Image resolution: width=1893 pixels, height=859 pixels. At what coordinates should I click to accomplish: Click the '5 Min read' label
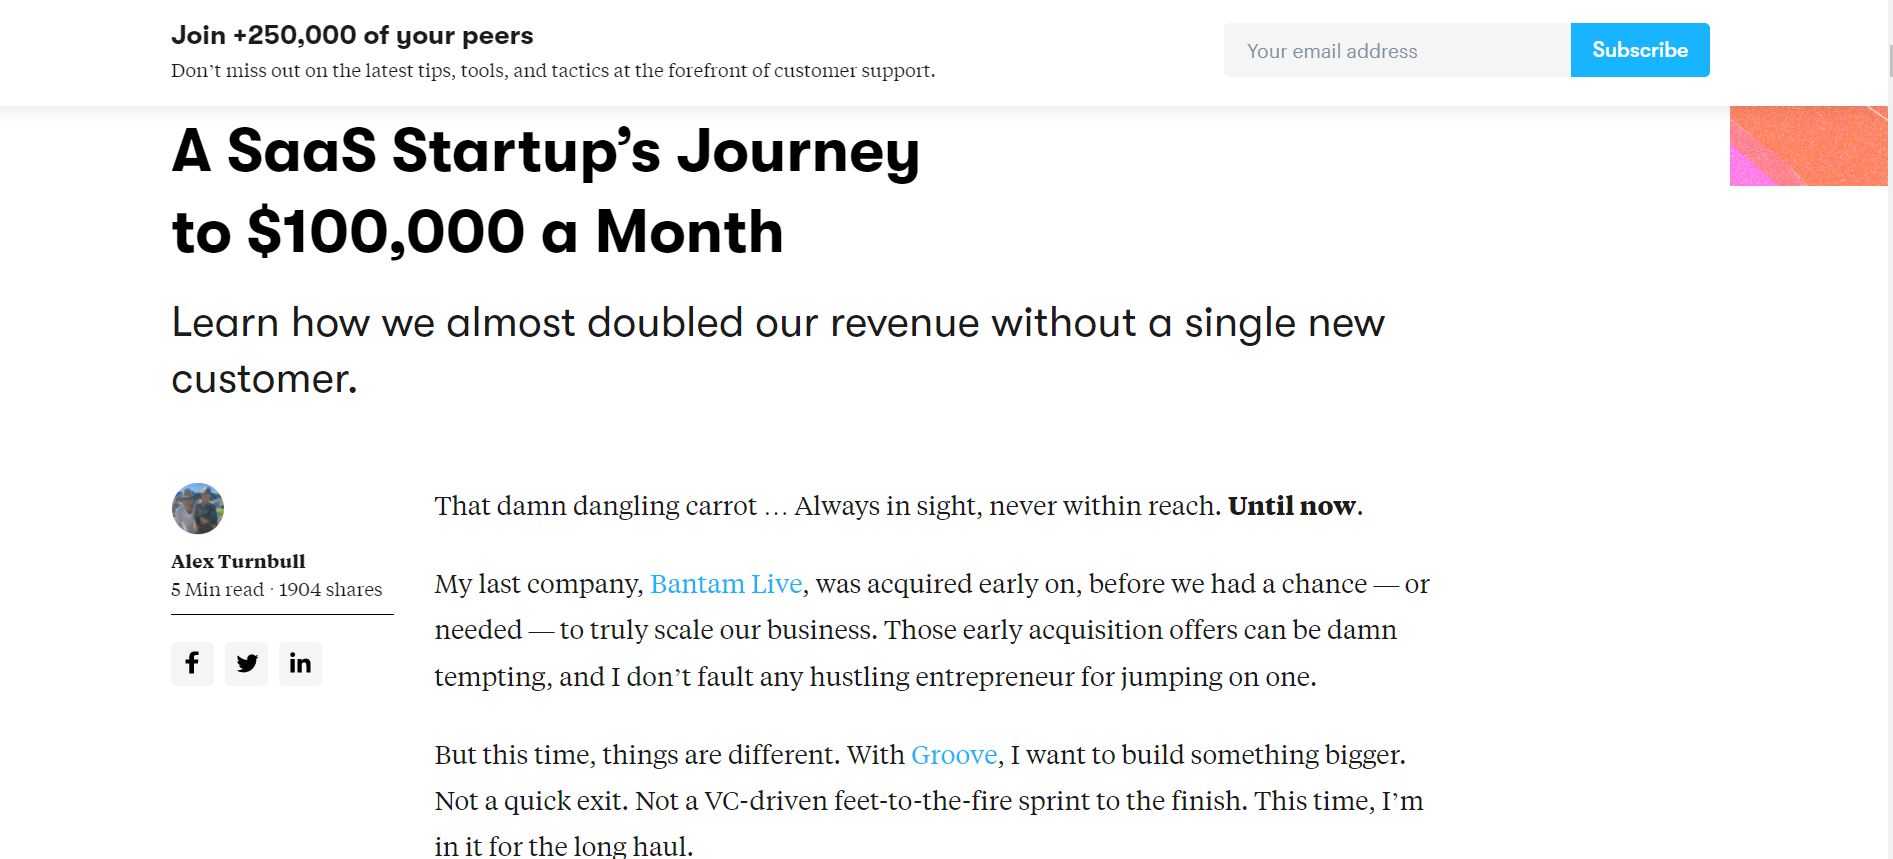[217, 590]
